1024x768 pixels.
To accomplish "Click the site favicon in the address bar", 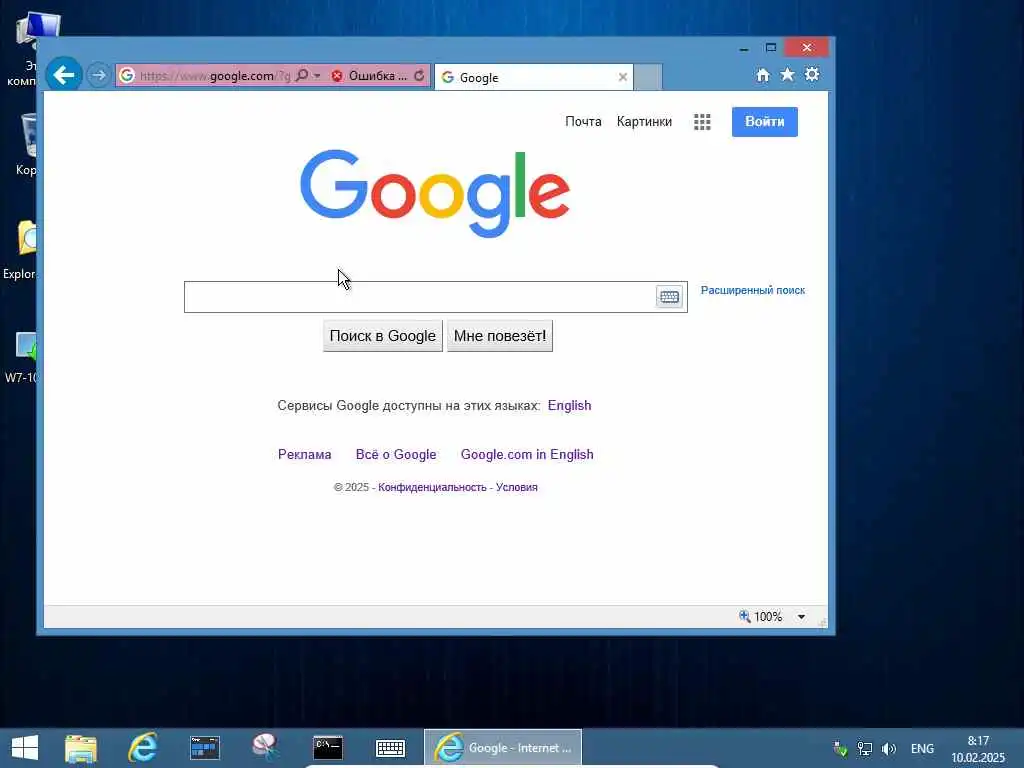I will click(x=127, y=76).
